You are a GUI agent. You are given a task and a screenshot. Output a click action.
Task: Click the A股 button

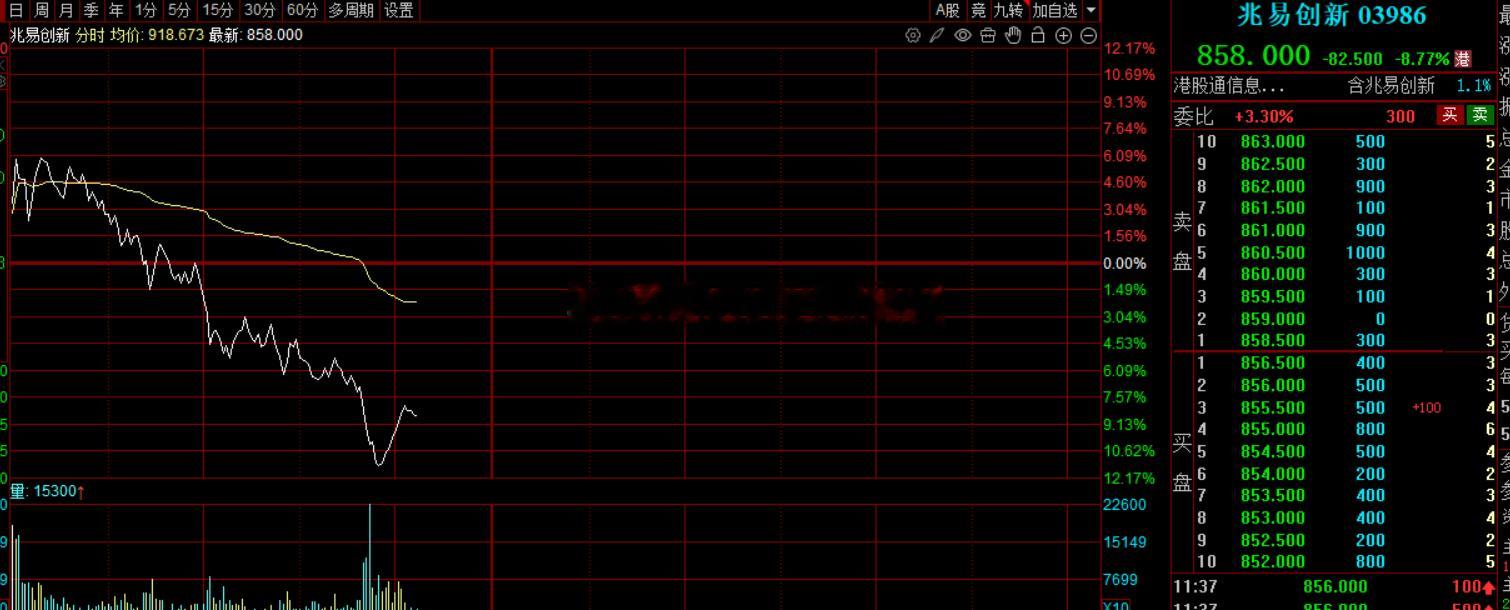point(948,10)
